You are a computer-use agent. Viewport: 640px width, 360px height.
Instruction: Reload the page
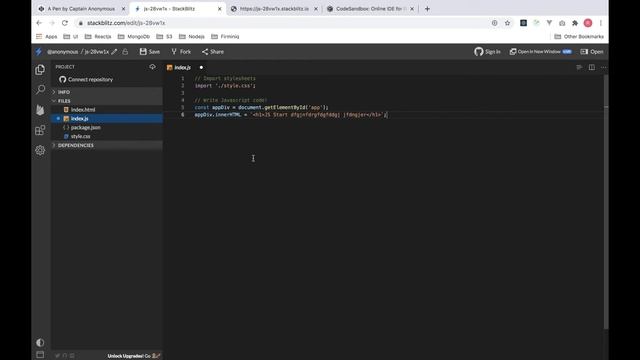(65, 23)
